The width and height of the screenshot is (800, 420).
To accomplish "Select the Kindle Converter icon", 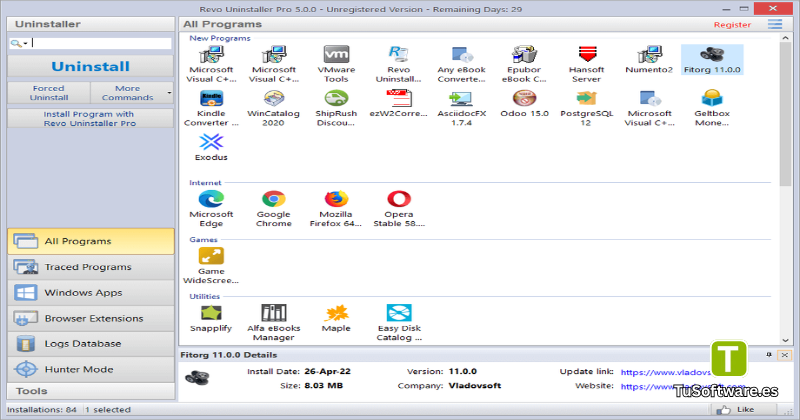I will tap(211, 98).
